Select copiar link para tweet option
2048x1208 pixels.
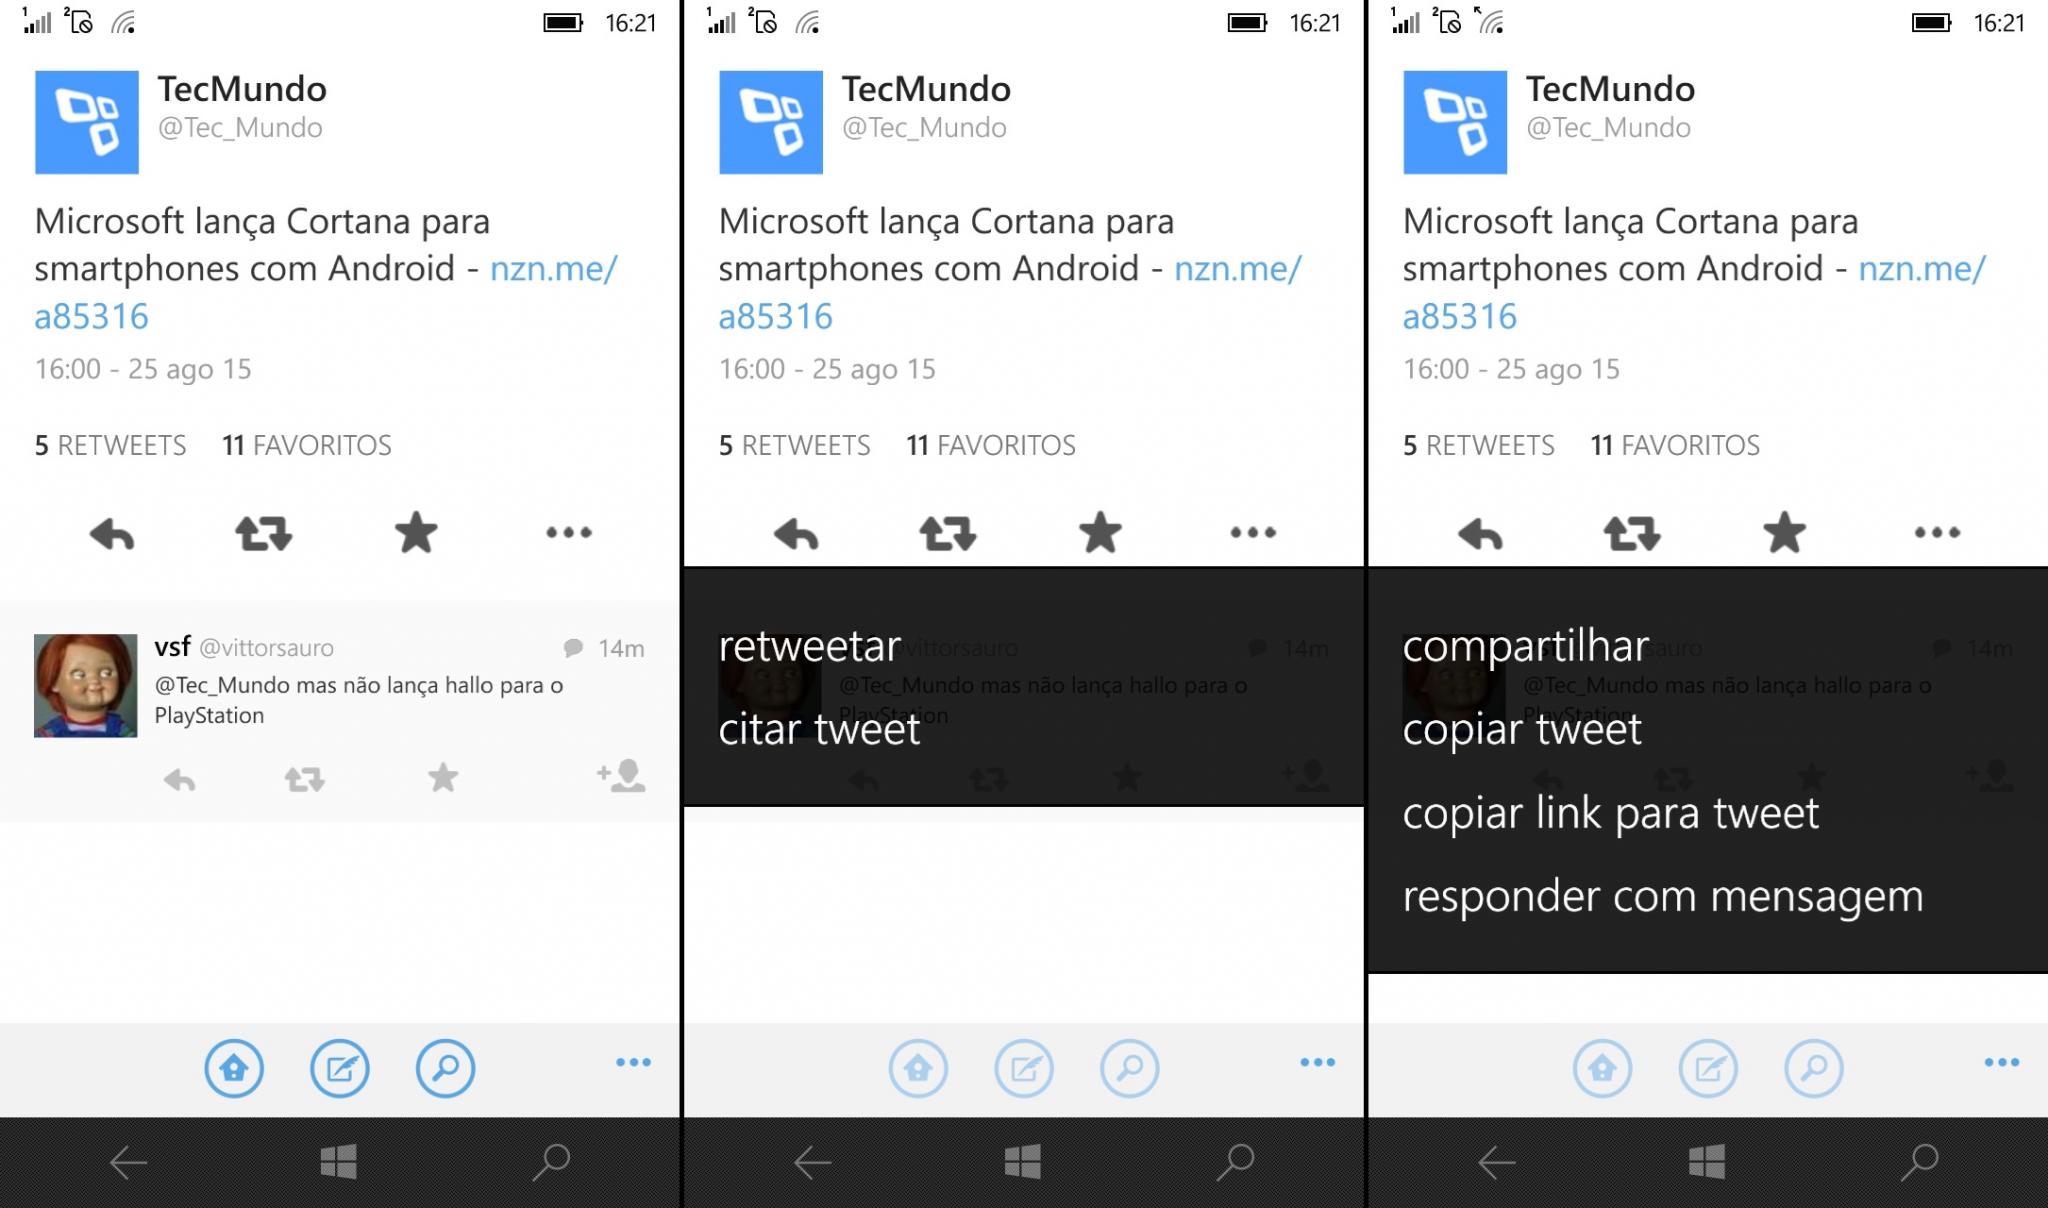(x=1611, y=813)
